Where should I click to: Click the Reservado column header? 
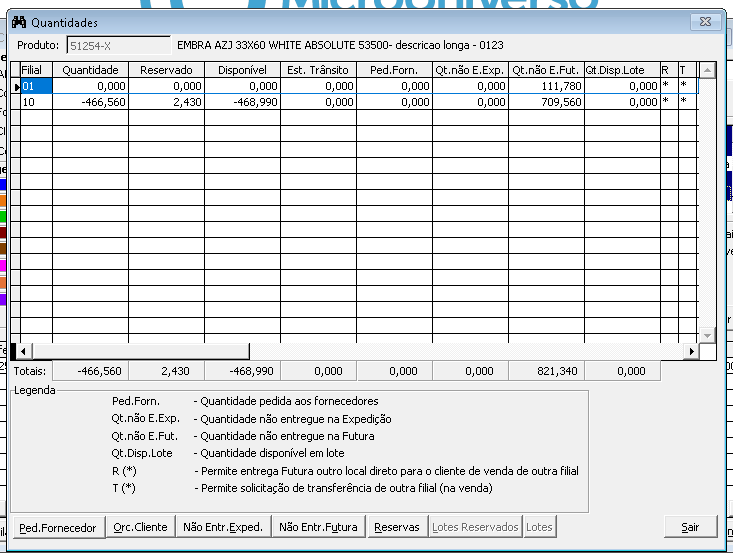[x=166, y=70]
